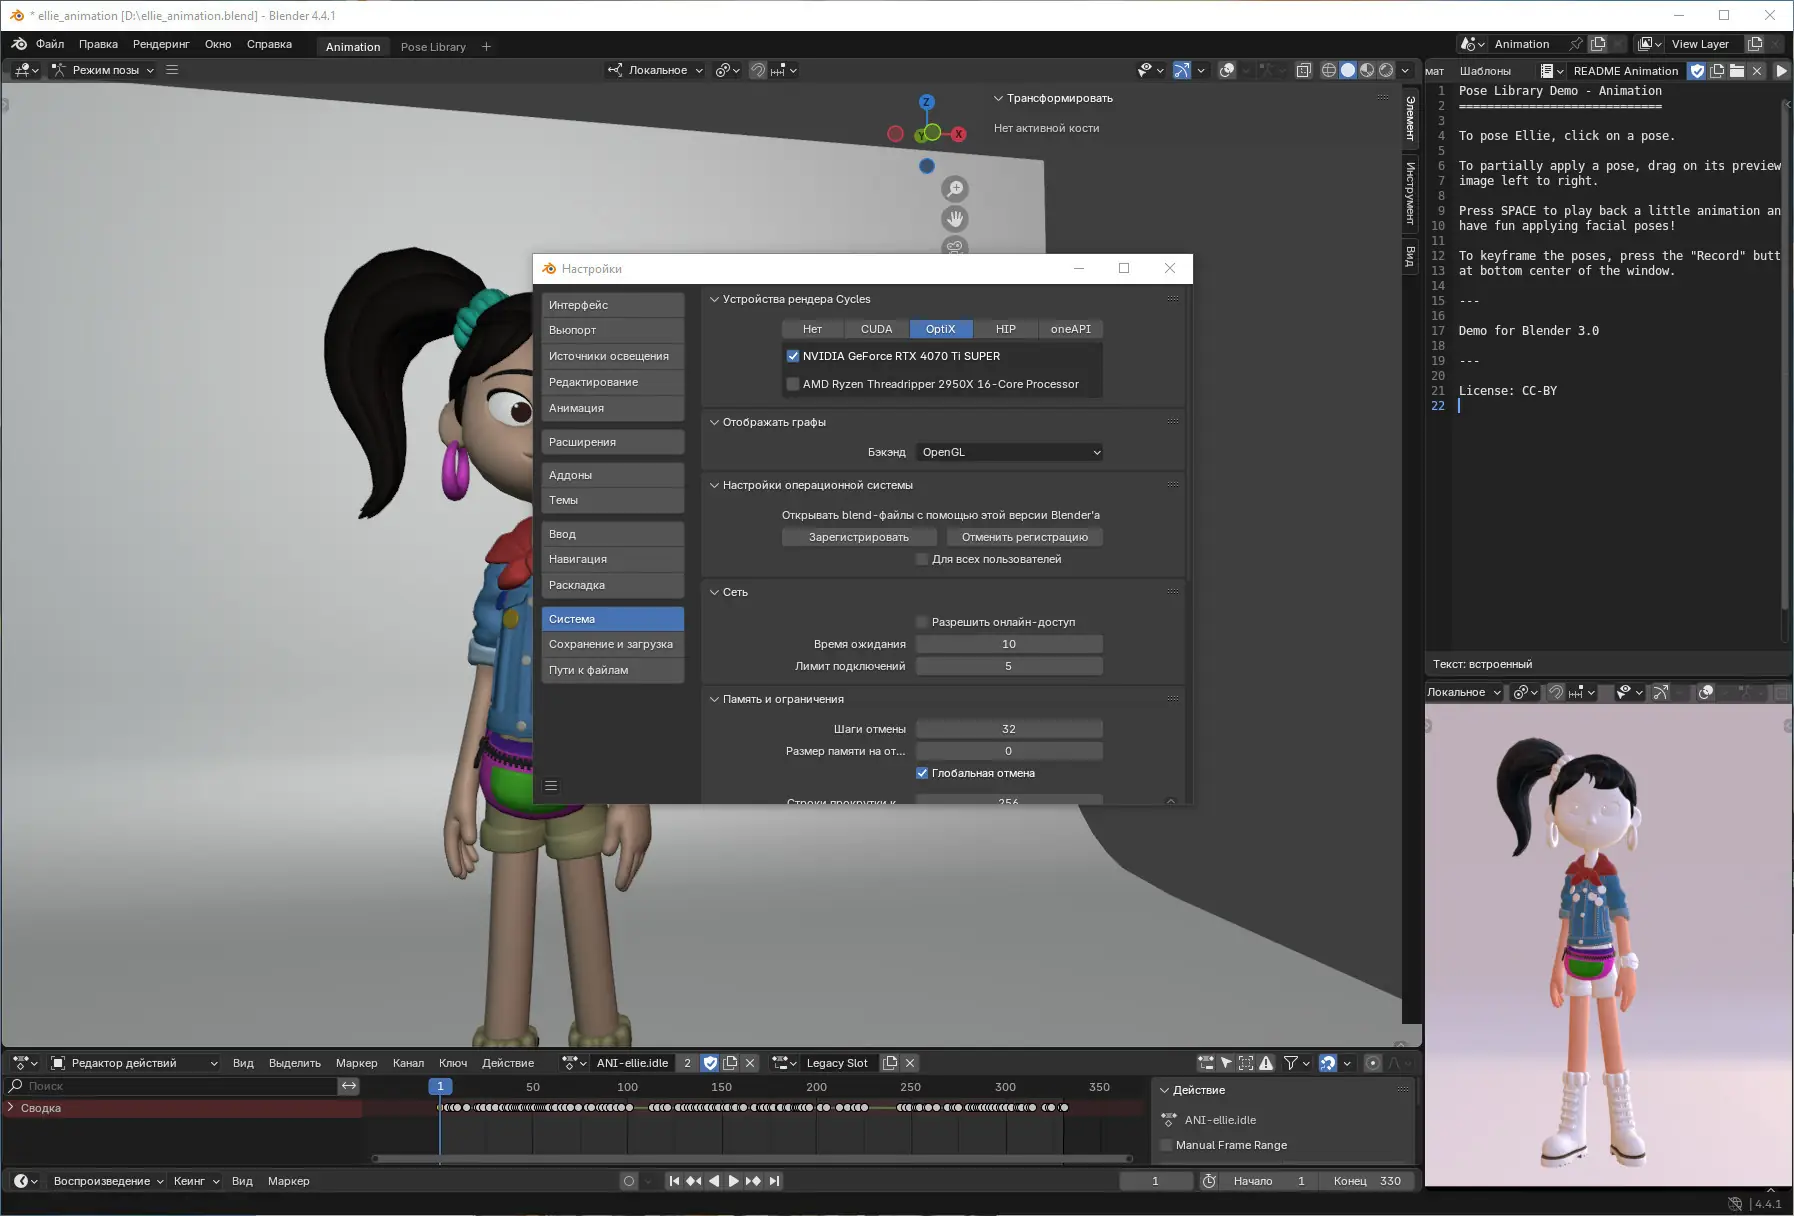Switch viewport to solid shading
The width and height of the screenshot is (1794, 1216).
(1348, 70)
